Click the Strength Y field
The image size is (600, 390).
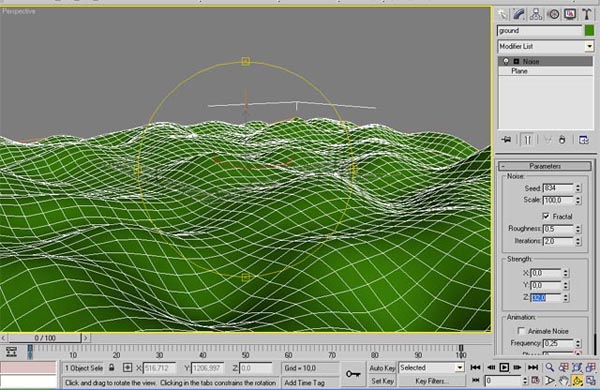(x=545, y=285)
